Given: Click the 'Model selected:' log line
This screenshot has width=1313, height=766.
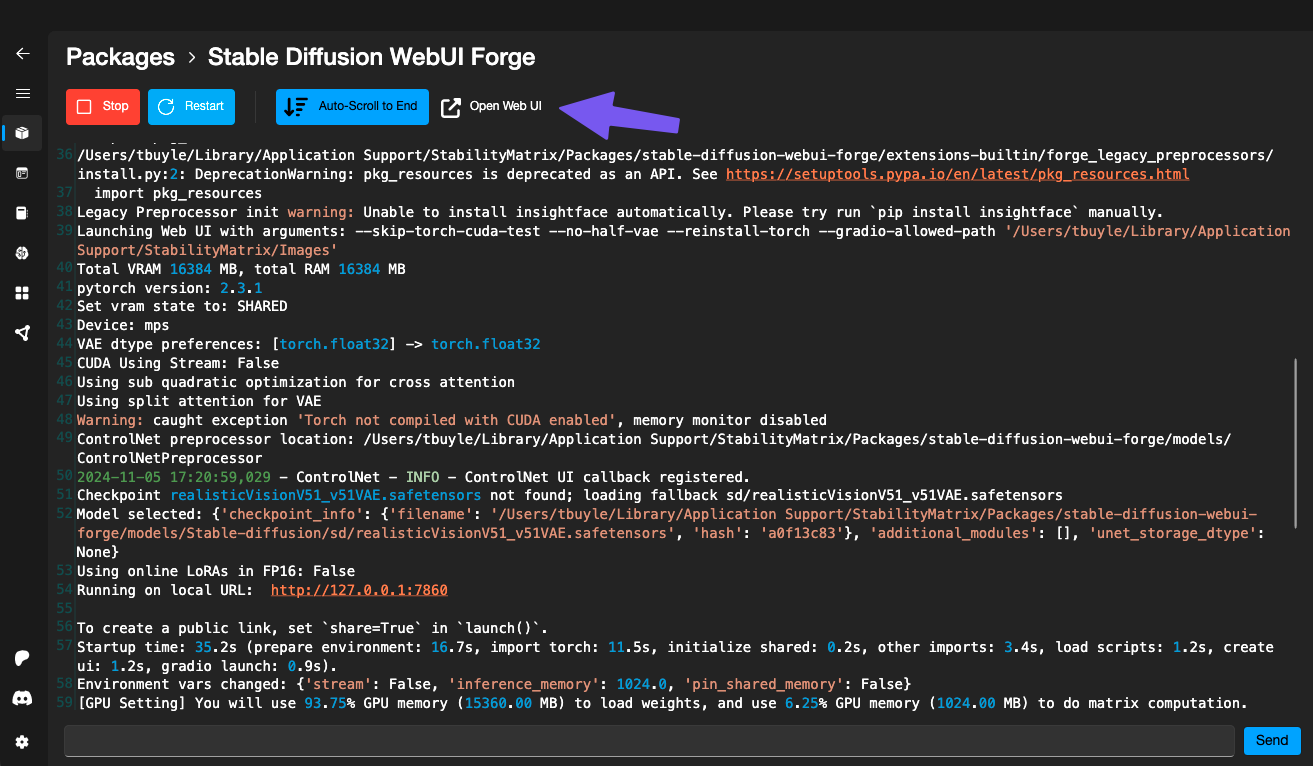Looking at the screenshot, I should (x=670, y=534).
